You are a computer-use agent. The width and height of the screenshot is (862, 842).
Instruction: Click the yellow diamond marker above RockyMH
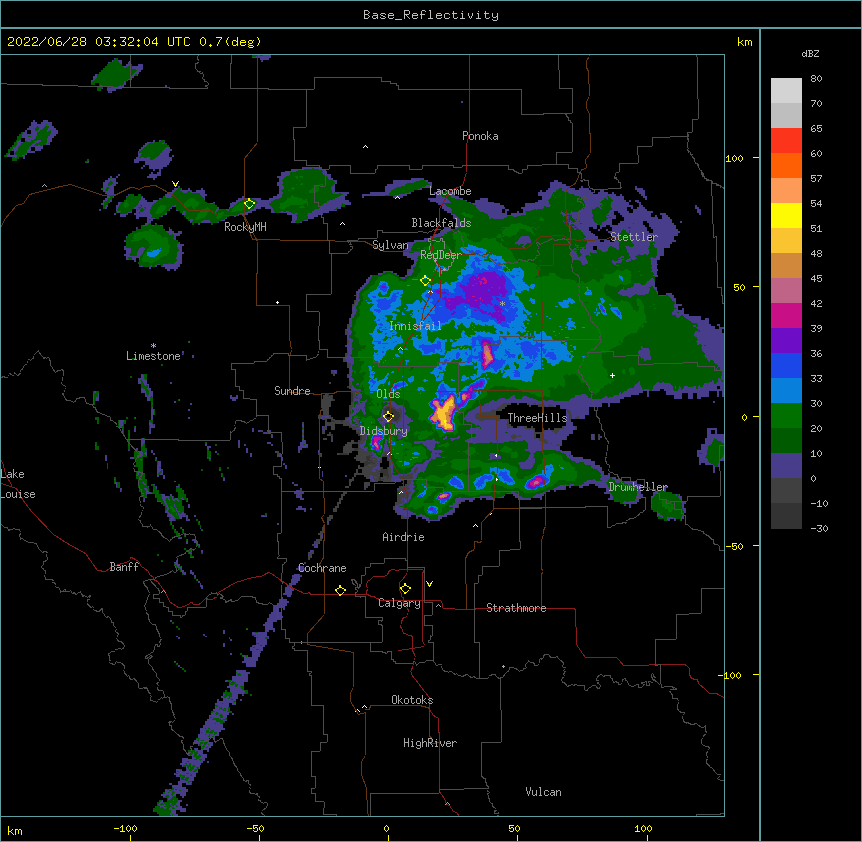coord(250,204)
